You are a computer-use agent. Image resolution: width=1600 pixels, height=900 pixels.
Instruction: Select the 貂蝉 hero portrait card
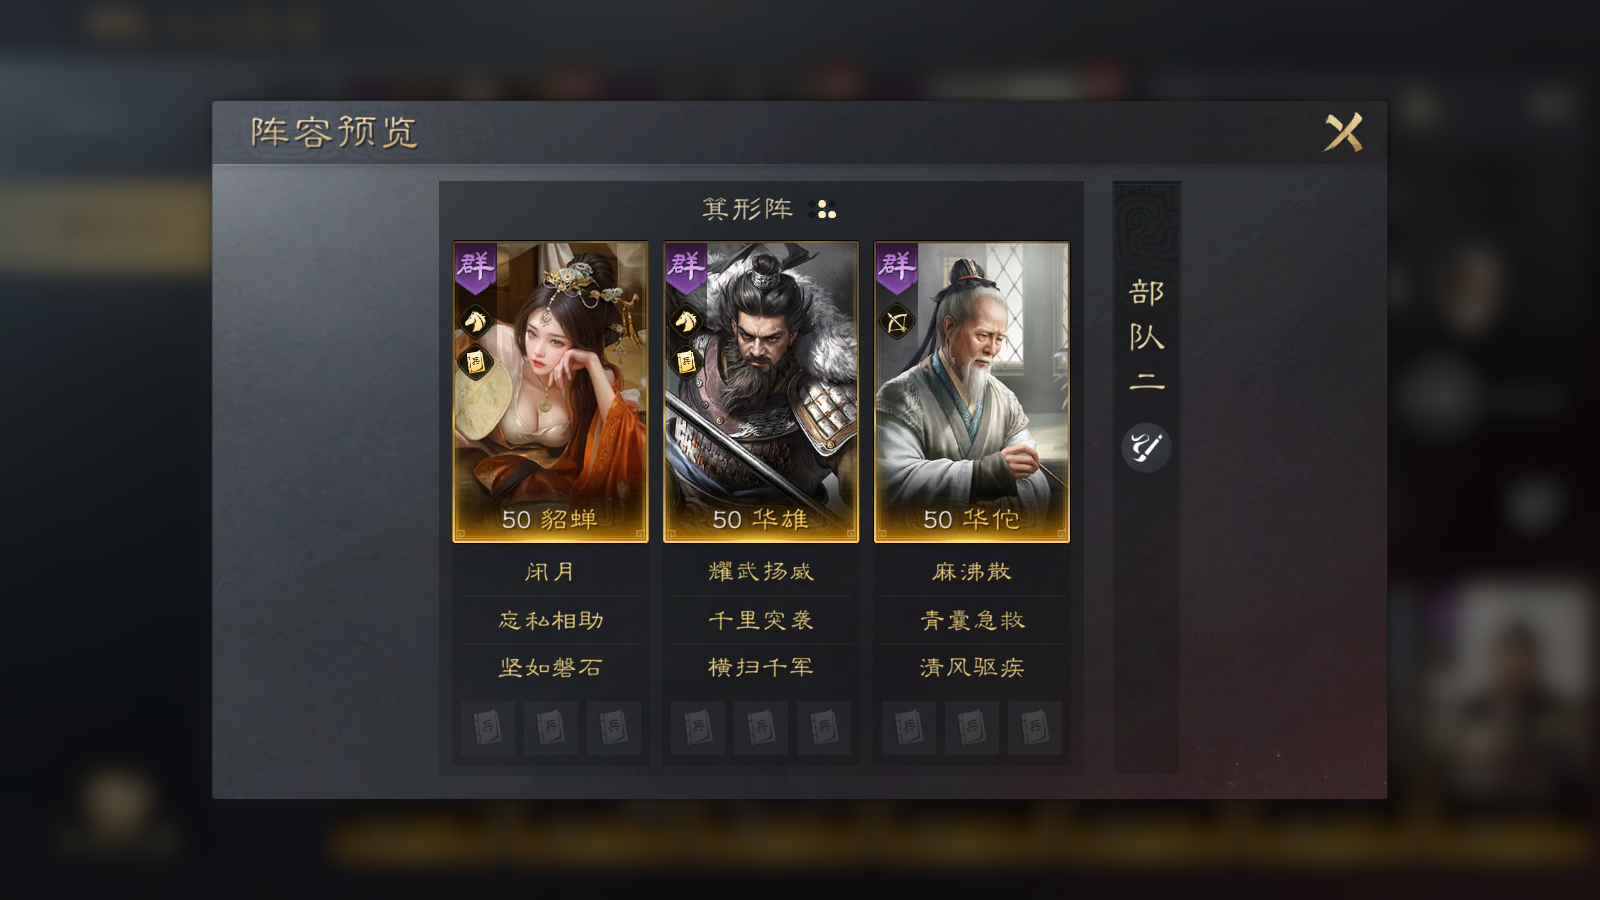pos(551,392)
